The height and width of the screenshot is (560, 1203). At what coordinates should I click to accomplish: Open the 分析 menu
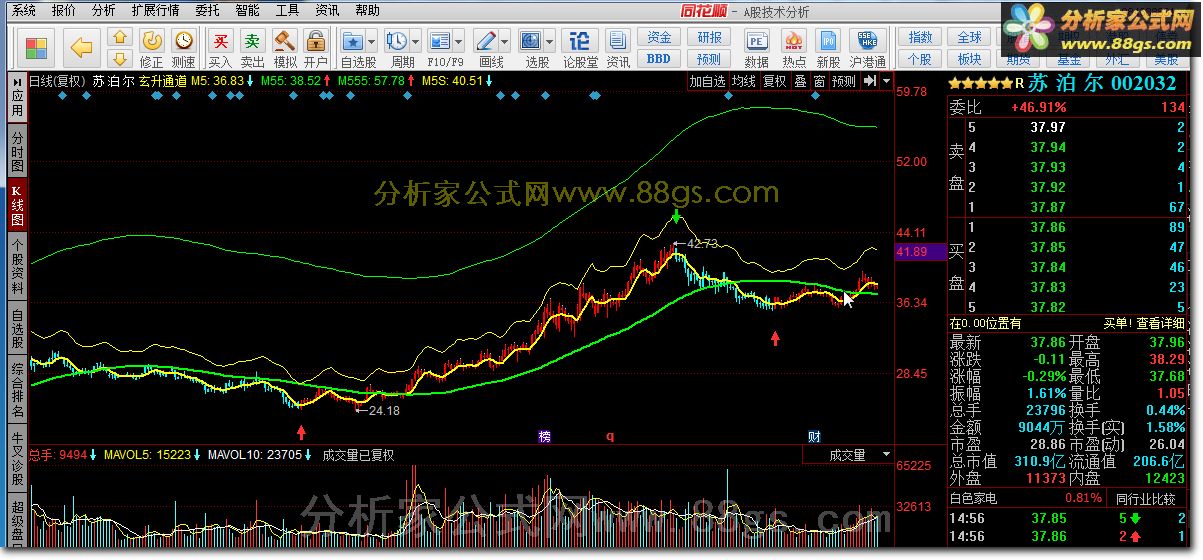click(103, 11)
